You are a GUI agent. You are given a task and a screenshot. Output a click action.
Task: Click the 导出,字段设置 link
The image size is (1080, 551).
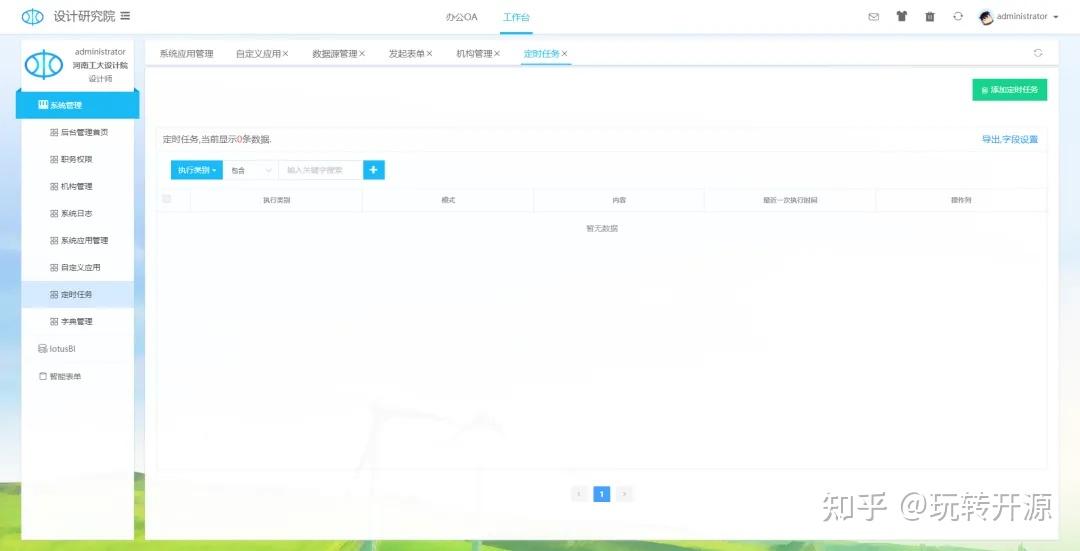click(x=1009, y=140)
